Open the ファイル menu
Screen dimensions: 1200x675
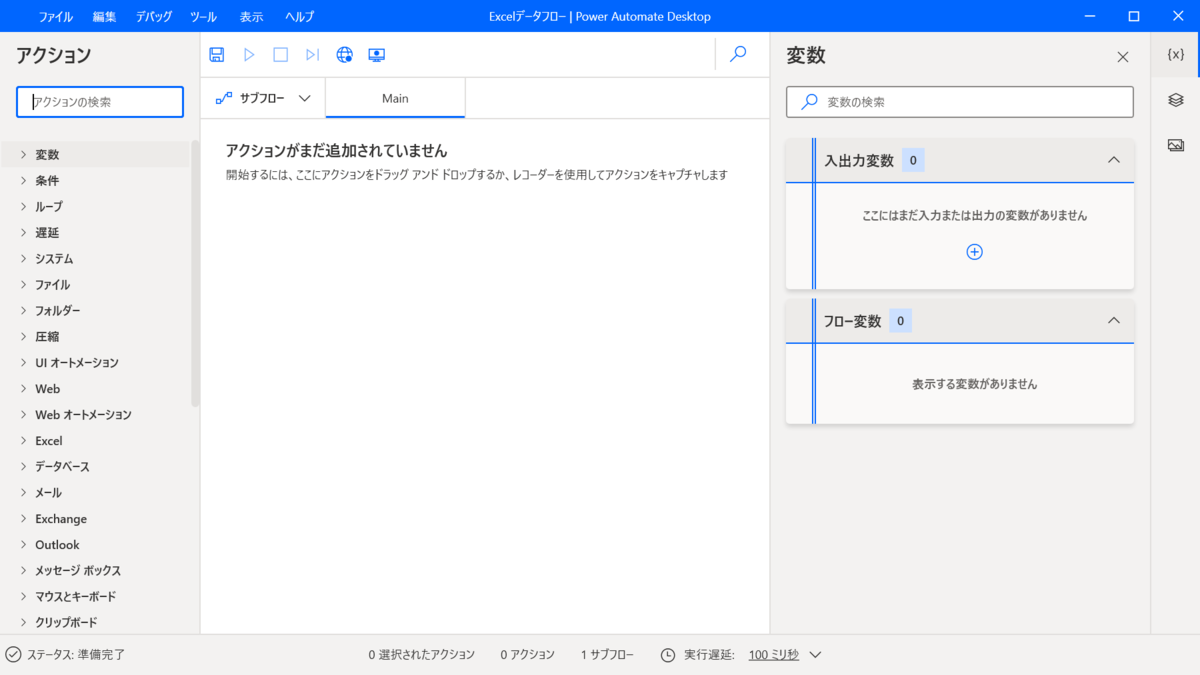tap(55, 17)
